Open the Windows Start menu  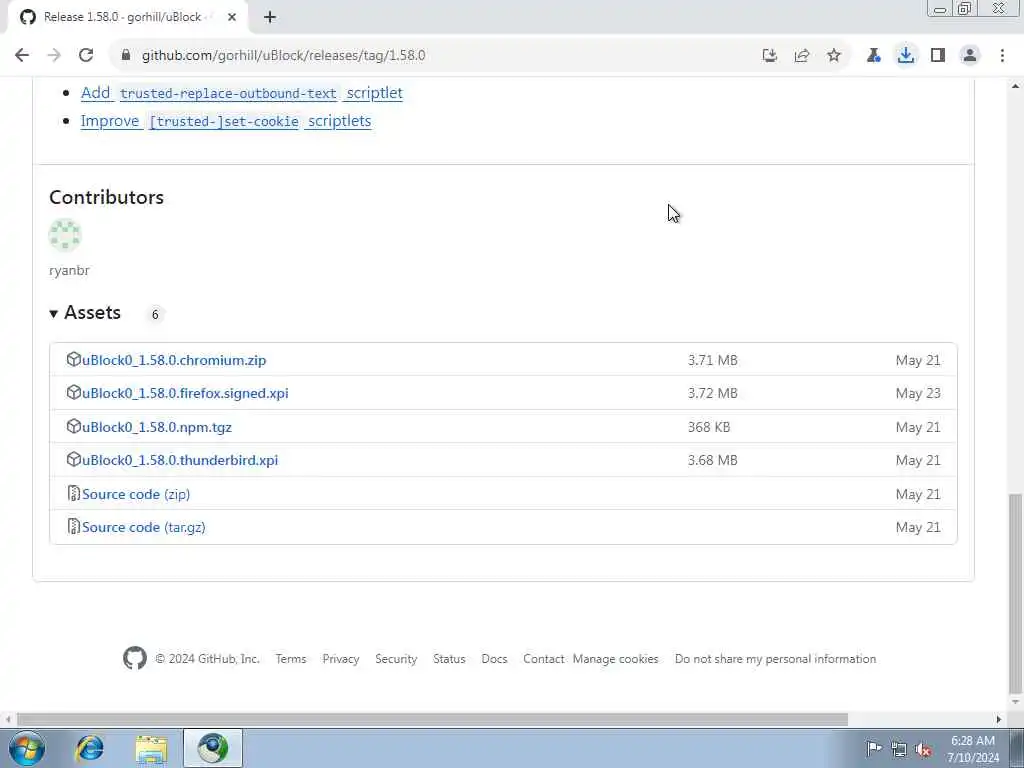click(x=27, y=748)
